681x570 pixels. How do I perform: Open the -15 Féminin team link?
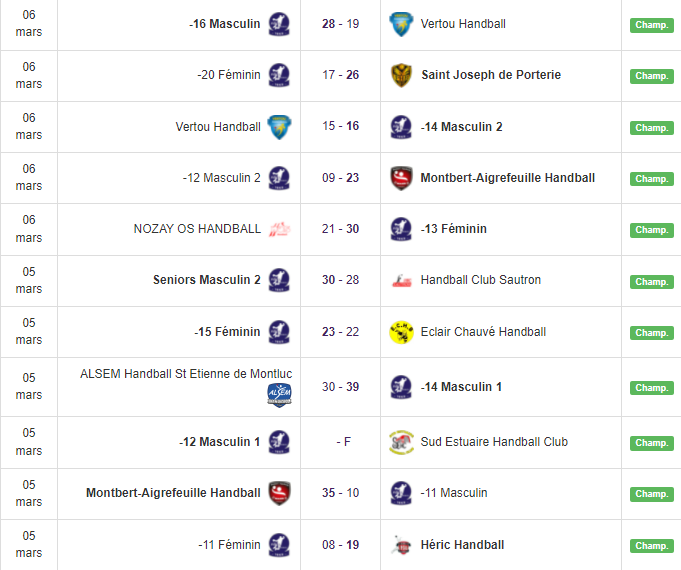point(227,332)
